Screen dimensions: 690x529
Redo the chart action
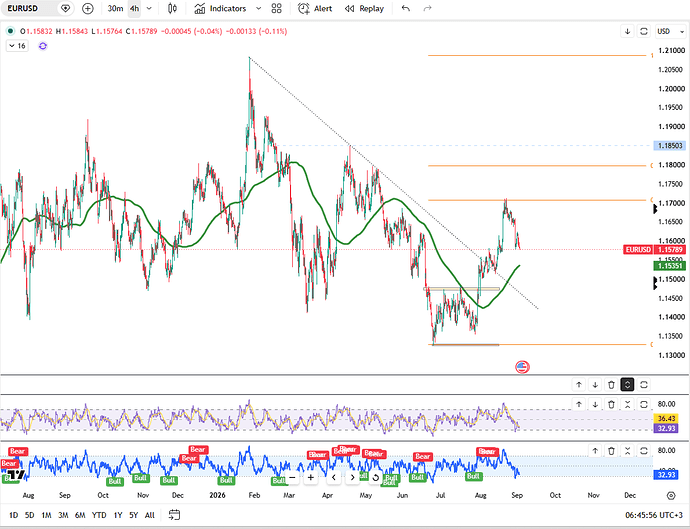(427, 8)
